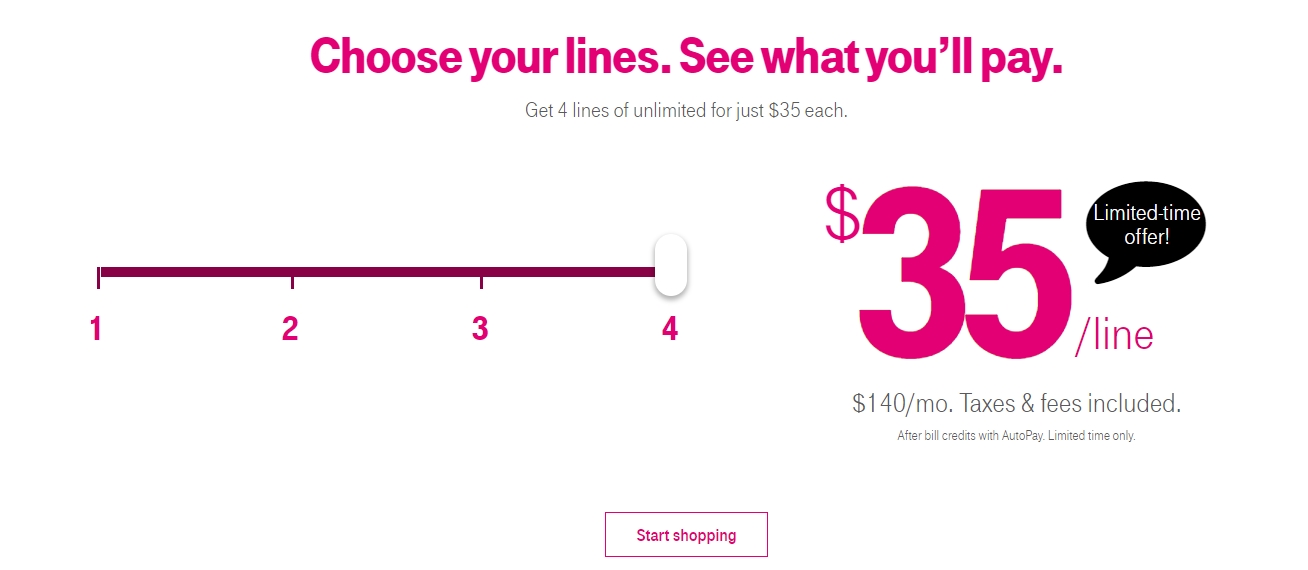The height and width of the screenshot is (570, 1308).
Task: Select the number 1 line option label
Action: point(96,329)
